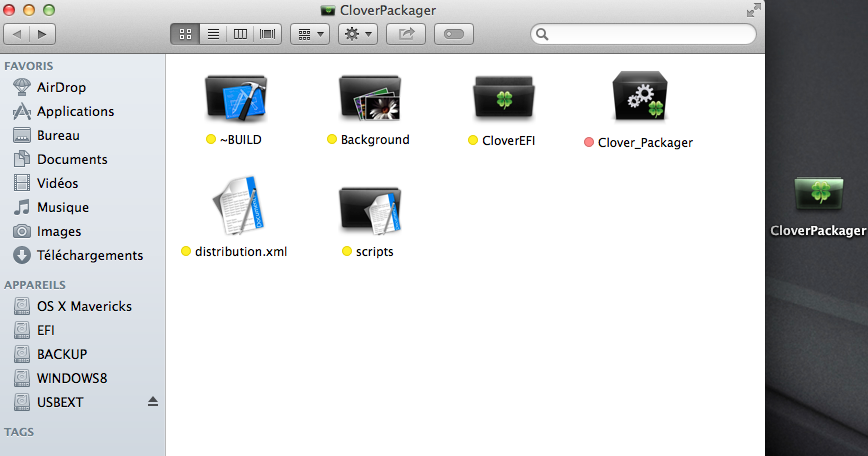Go back with the left arrow button
The image size is (868, 456).
[x=17, y=34]
